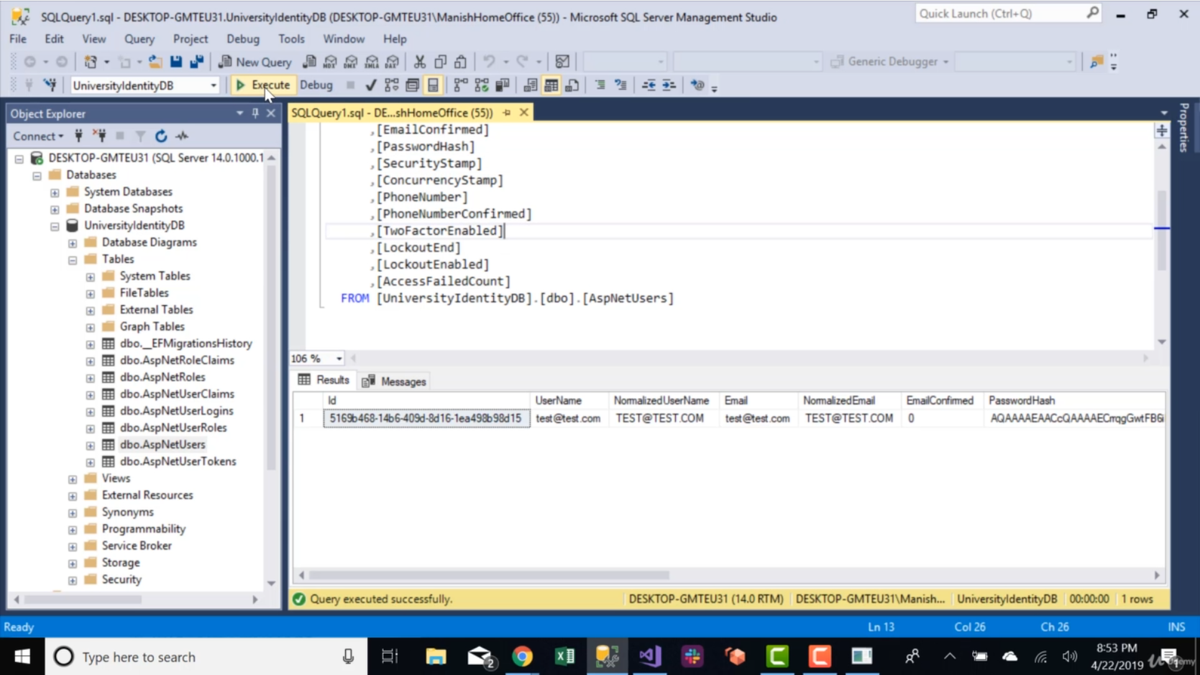Screen dimensions: 1200x675
Task: Click the Debug button in toolbar
Action: point(316,85)
